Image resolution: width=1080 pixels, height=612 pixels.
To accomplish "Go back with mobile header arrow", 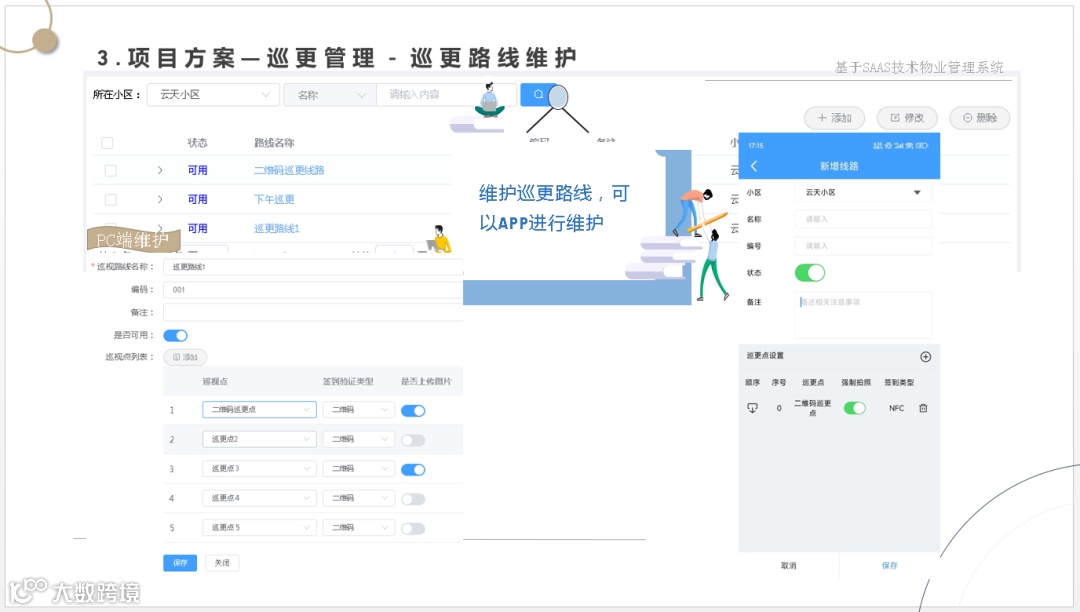I will click(754, 166).
